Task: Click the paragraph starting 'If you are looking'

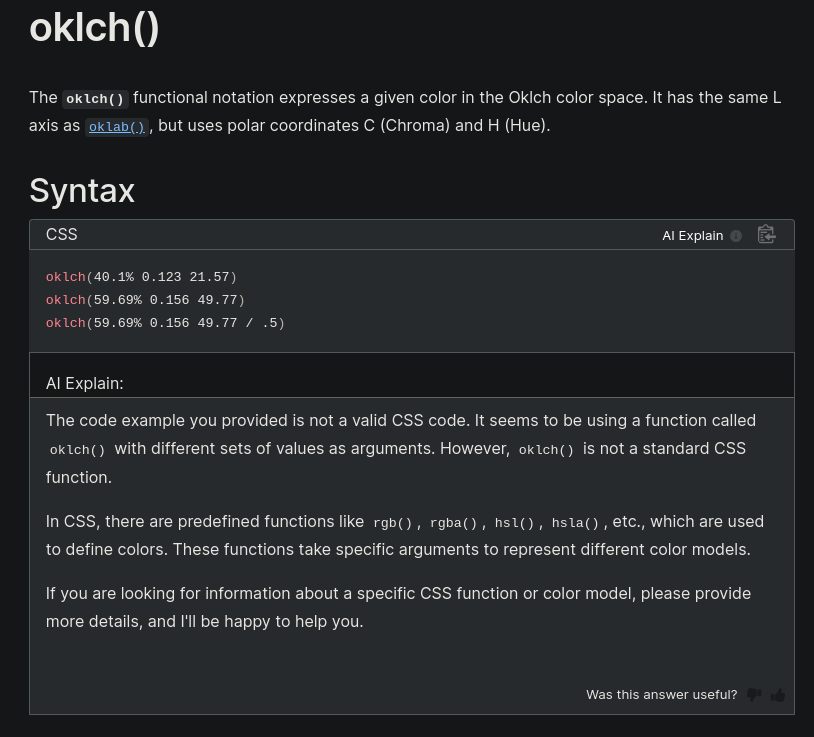Action: [398, 607]
